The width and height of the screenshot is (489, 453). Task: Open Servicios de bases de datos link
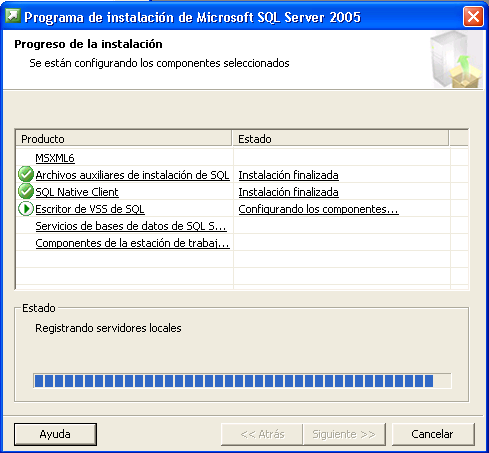click(x=131, y=226)
